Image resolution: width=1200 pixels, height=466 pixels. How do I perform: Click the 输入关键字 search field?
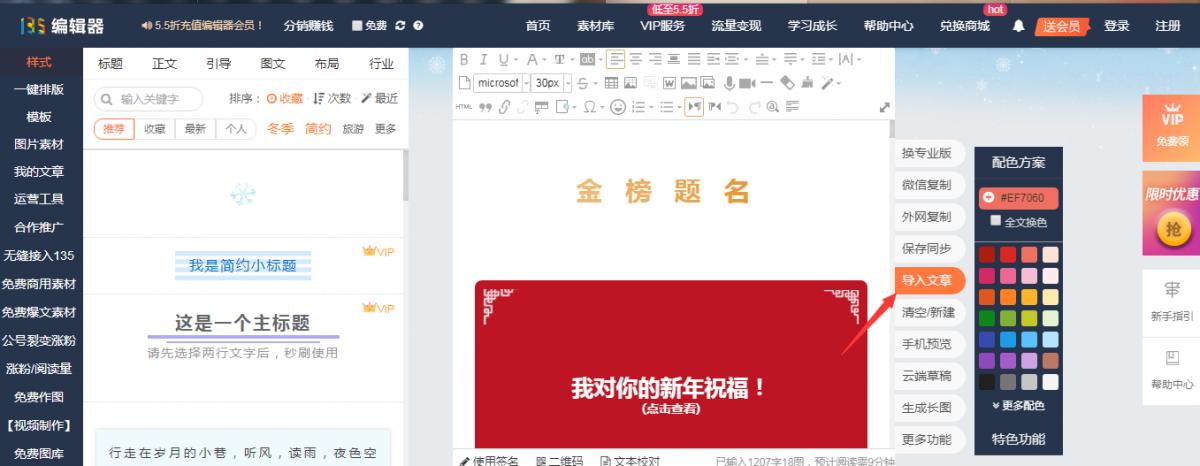148,99
